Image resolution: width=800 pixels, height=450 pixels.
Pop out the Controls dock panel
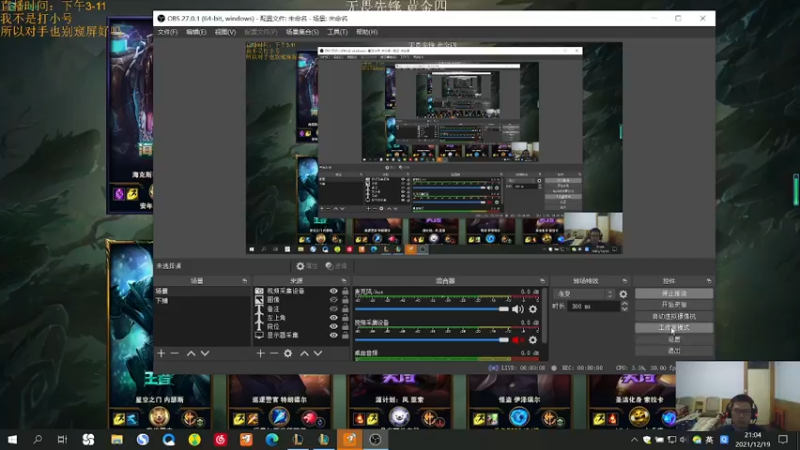709,281
